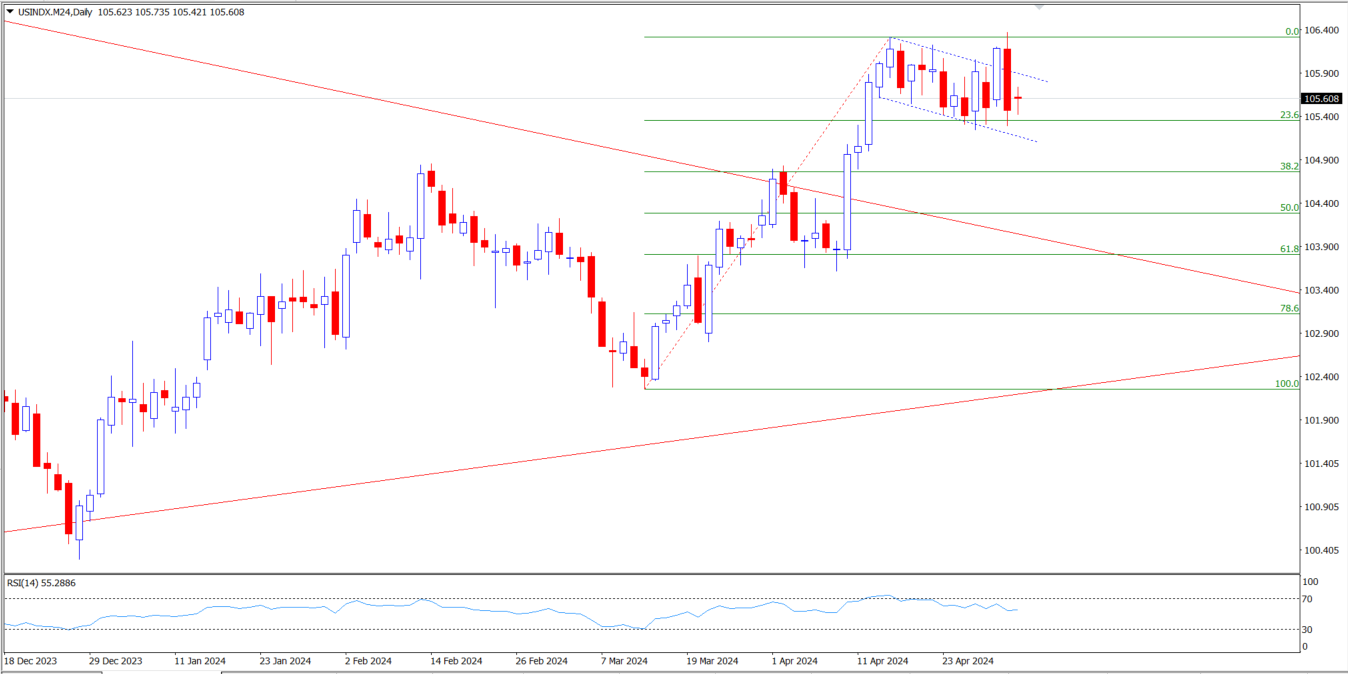Click the 0.0 Fibonacci level label
The width and height of the screenshot is (1348, 674).
[1291, 32]
